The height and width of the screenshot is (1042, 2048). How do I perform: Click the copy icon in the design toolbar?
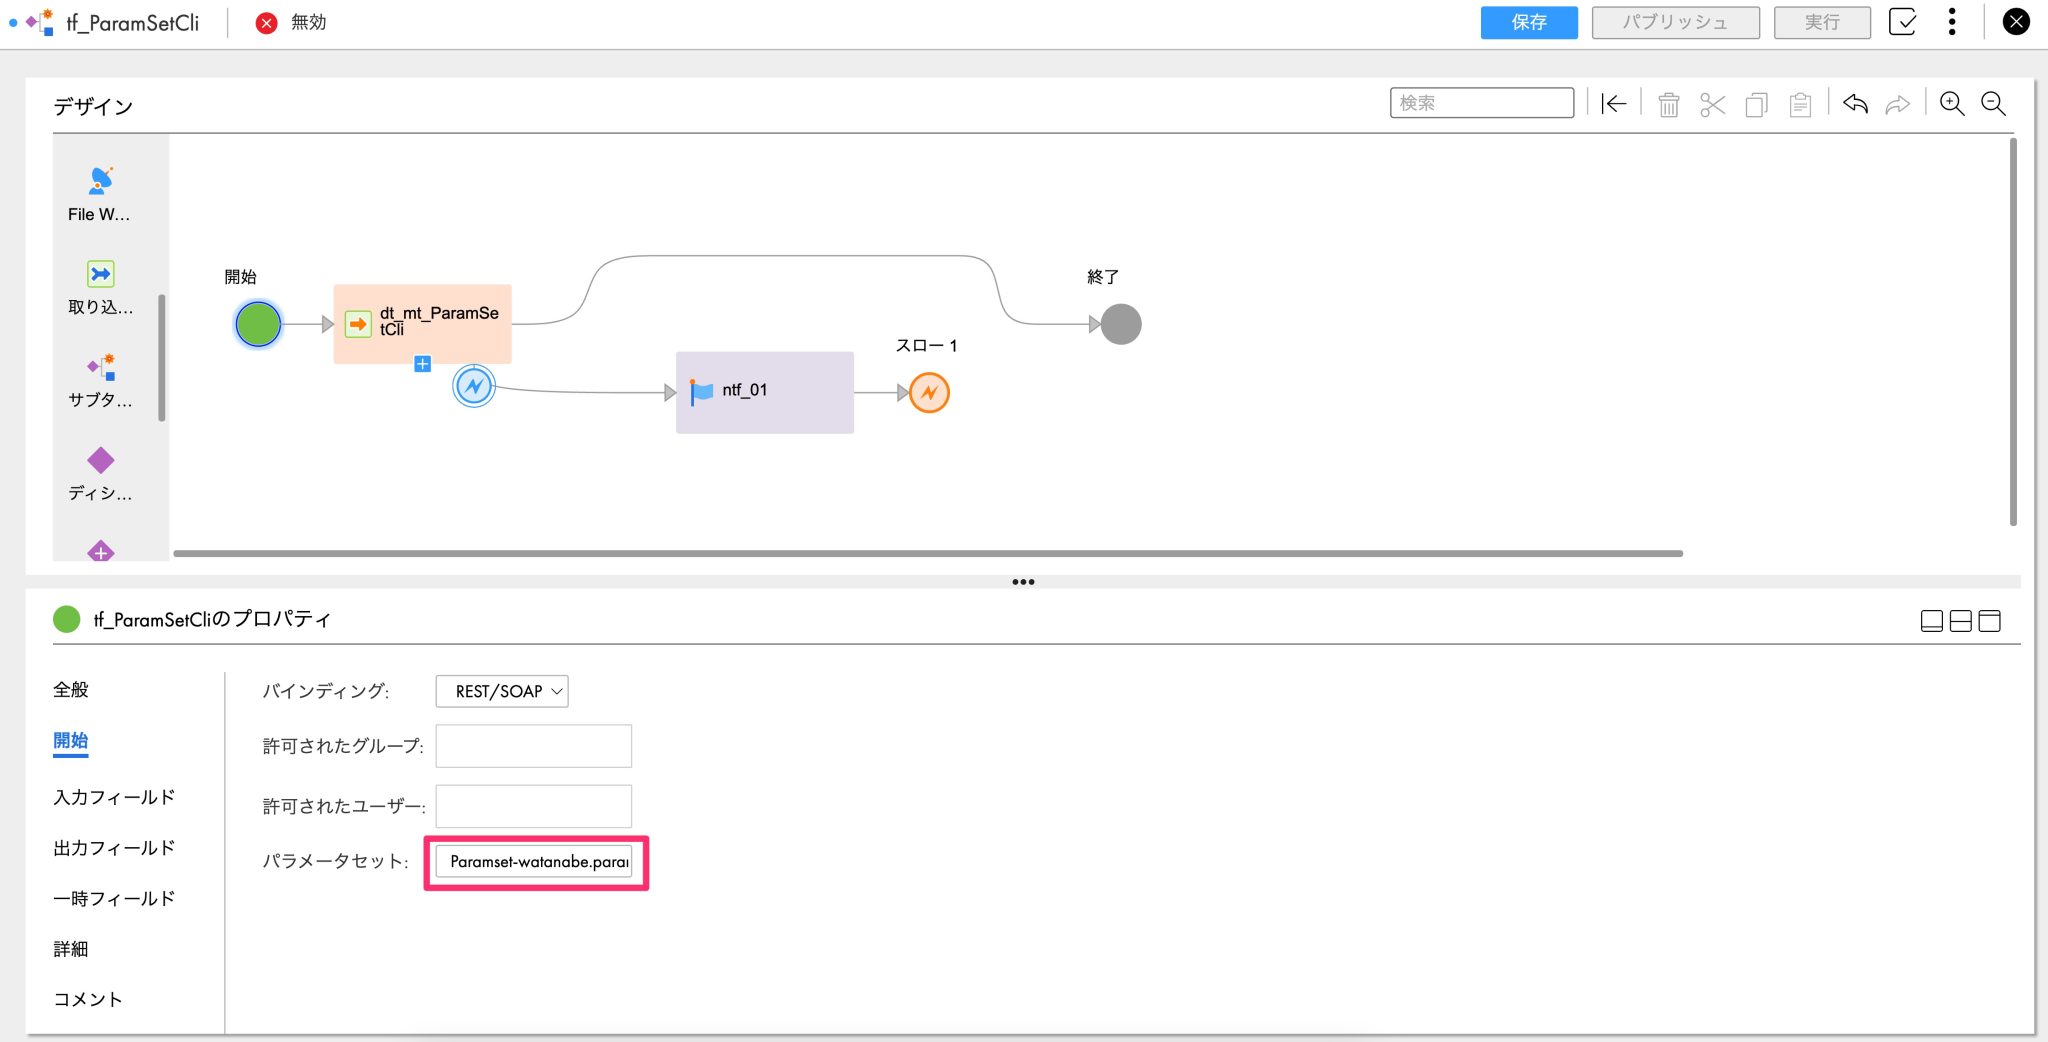click(1755, 103)
